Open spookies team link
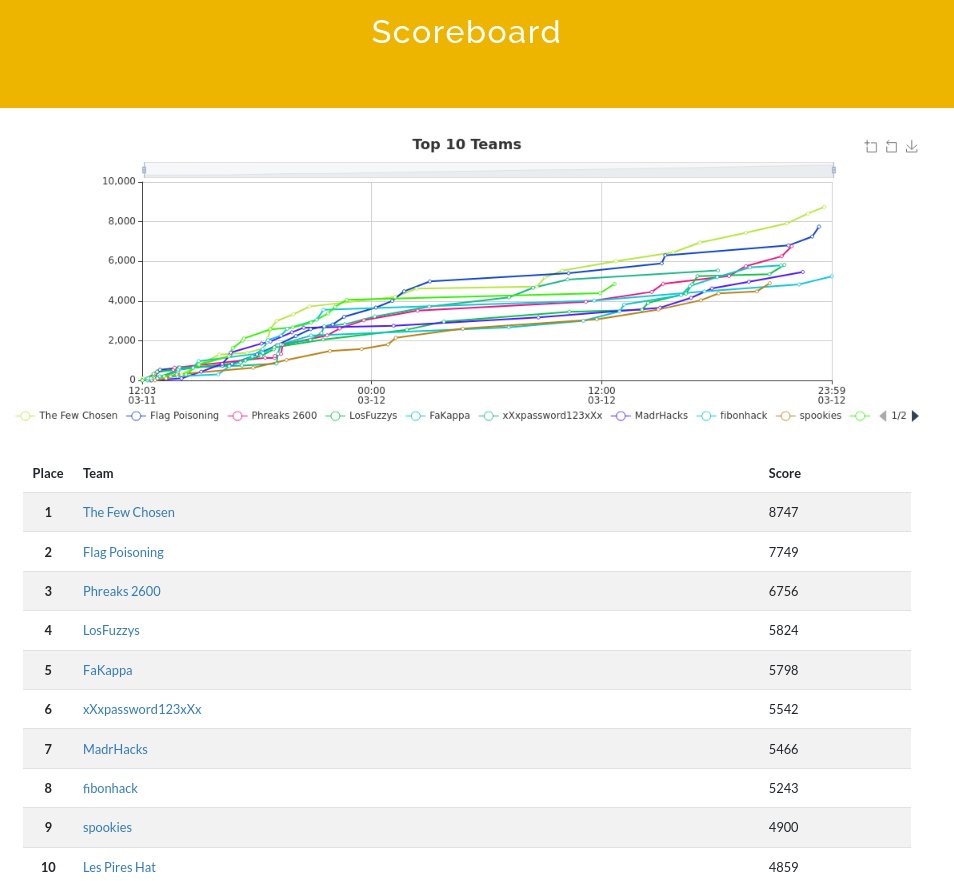The width and height of the screenshot is (954, 881). pos(107,827)
